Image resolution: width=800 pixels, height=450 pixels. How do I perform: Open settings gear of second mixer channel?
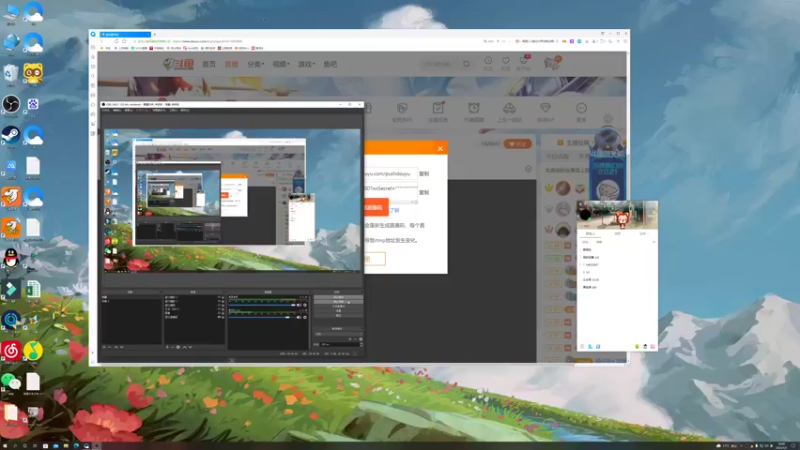[305, 317]
